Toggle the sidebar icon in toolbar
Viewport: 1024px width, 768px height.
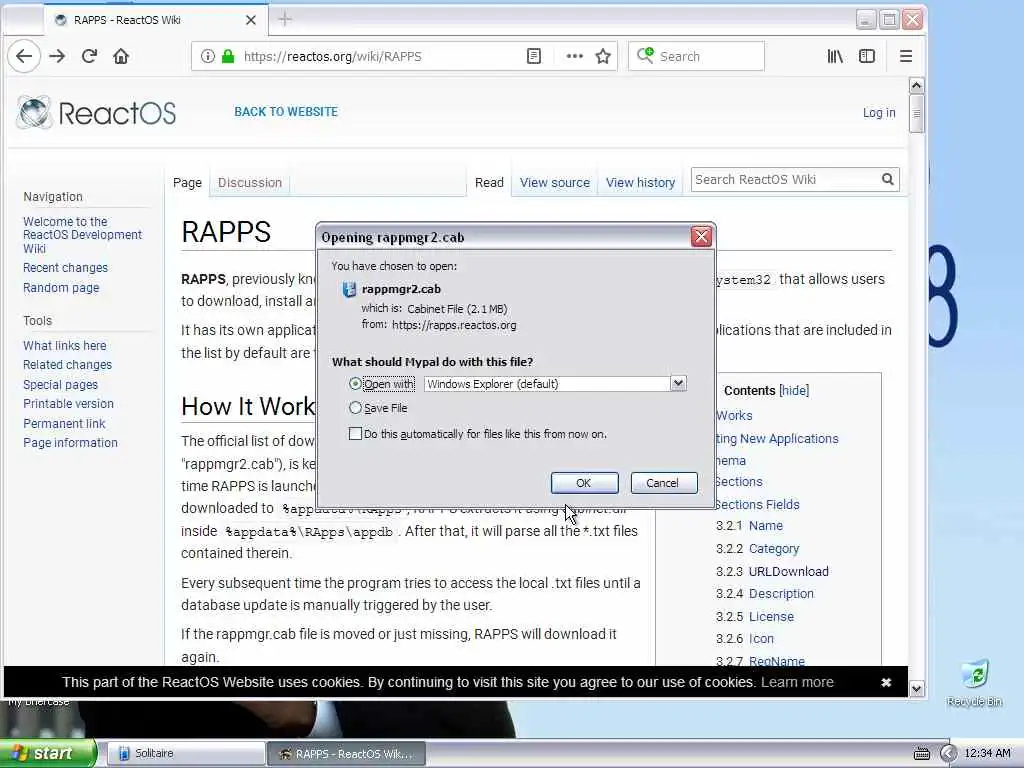(x=867, y=56)
